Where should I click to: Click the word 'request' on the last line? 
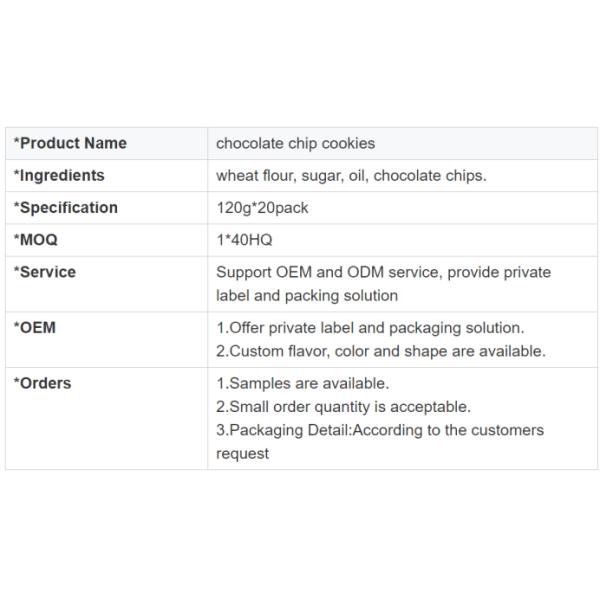pos(243,453)
